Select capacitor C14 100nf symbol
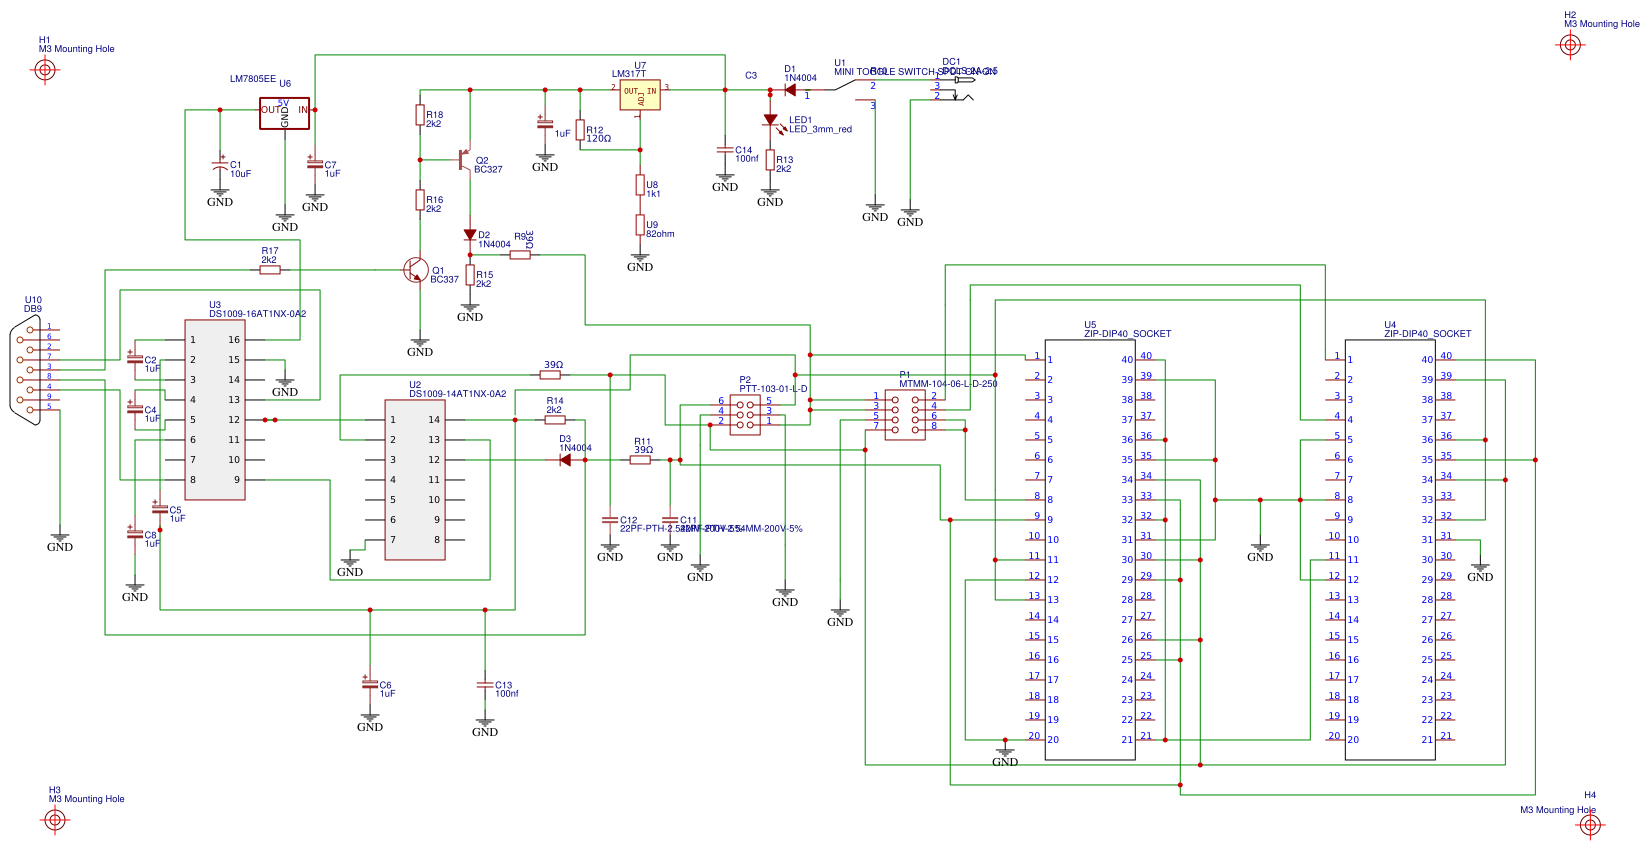The height and width of the screenshot is (850, 1650). coord(725,150)
